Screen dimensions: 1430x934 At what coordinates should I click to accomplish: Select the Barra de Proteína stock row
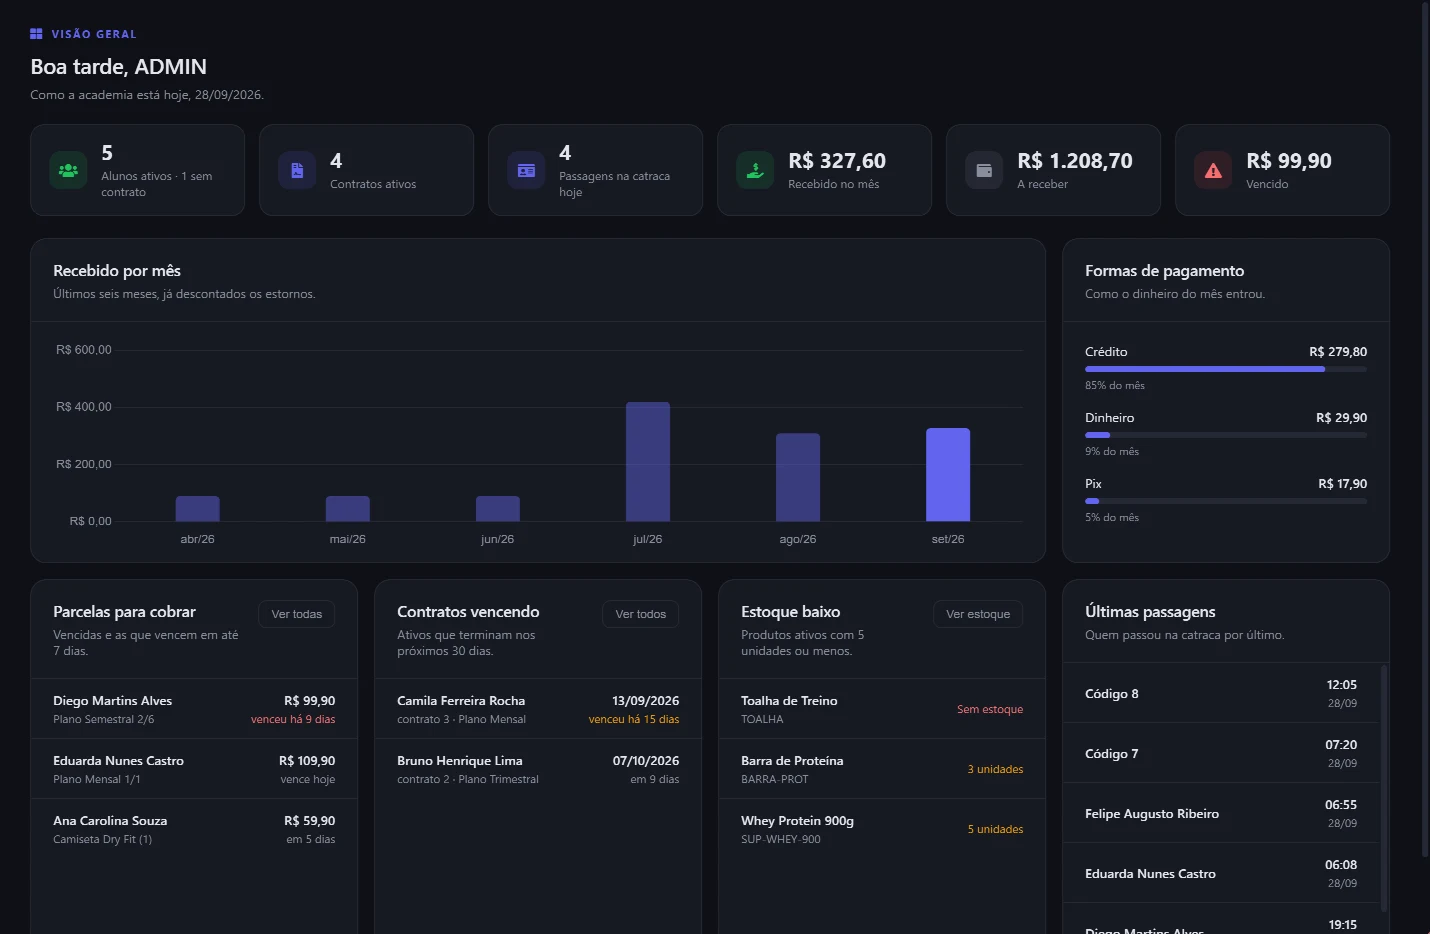coord(882,769)
